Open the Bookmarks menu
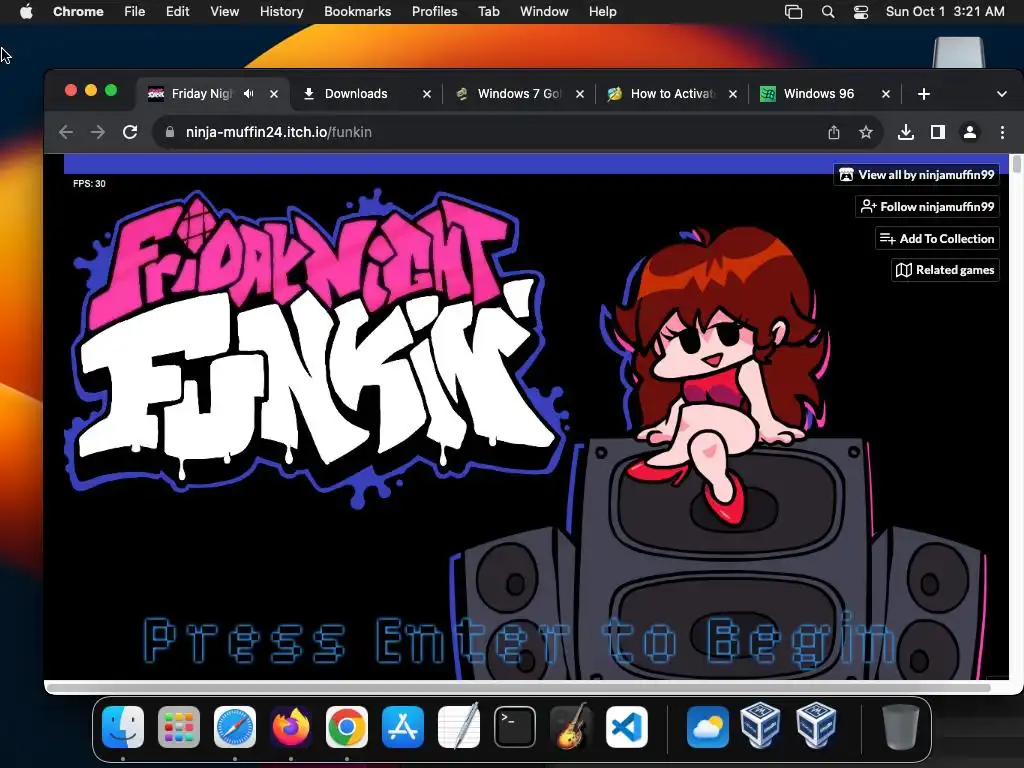Viewport: 1024px width, 768px height. point(357,12)
